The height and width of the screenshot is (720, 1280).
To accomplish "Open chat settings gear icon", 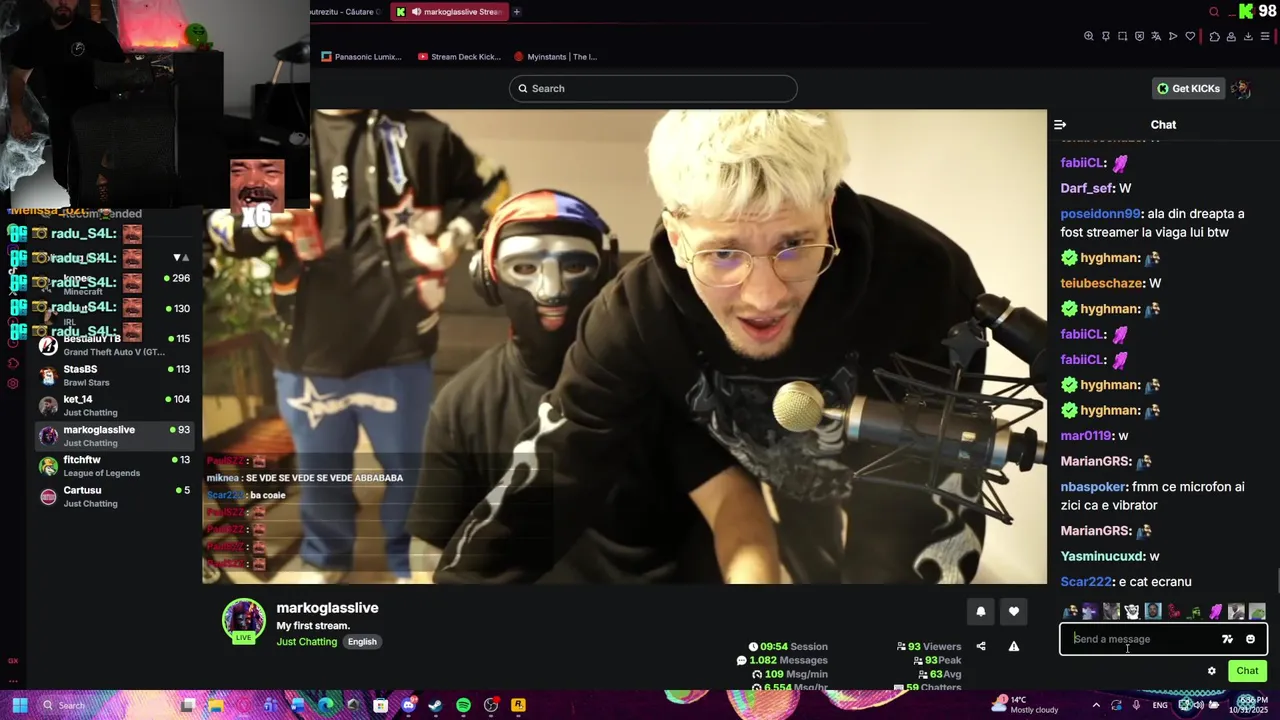I will coord(1212,671).
